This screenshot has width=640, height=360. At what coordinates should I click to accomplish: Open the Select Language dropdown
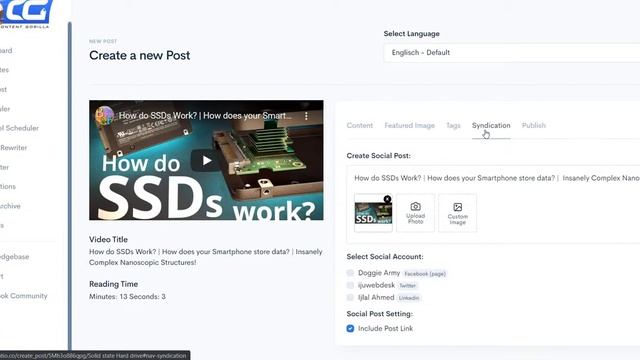pyautogui.click(x=512, y=53)
